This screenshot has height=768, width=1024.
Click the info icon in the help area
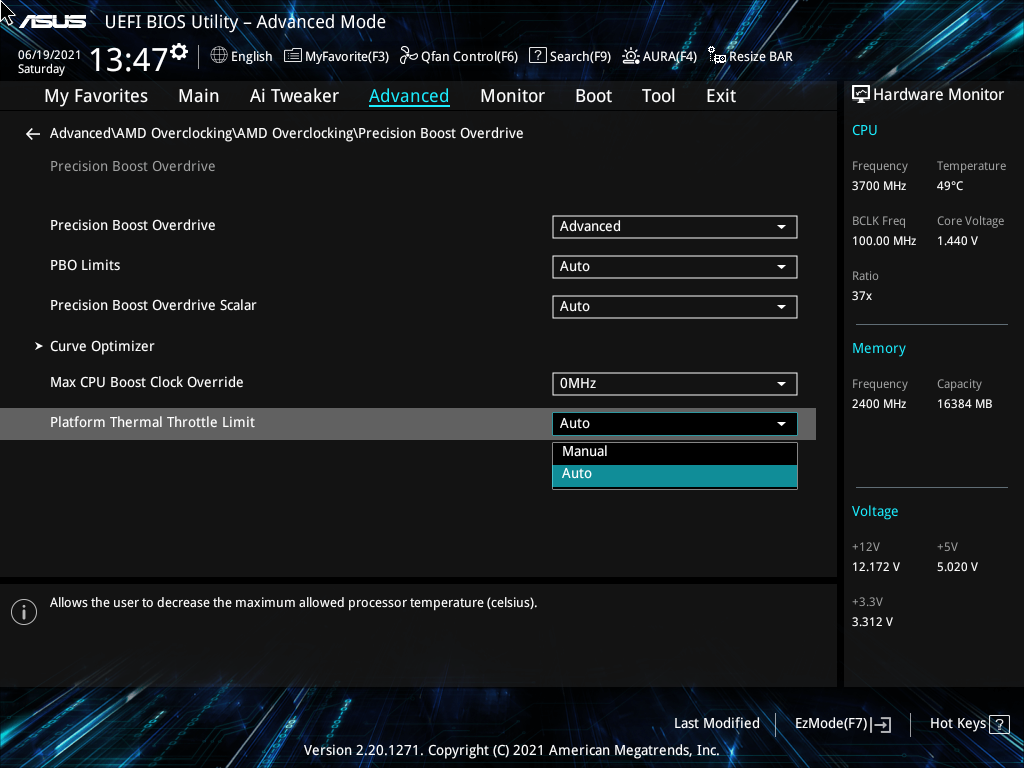[x=24, y=611]
